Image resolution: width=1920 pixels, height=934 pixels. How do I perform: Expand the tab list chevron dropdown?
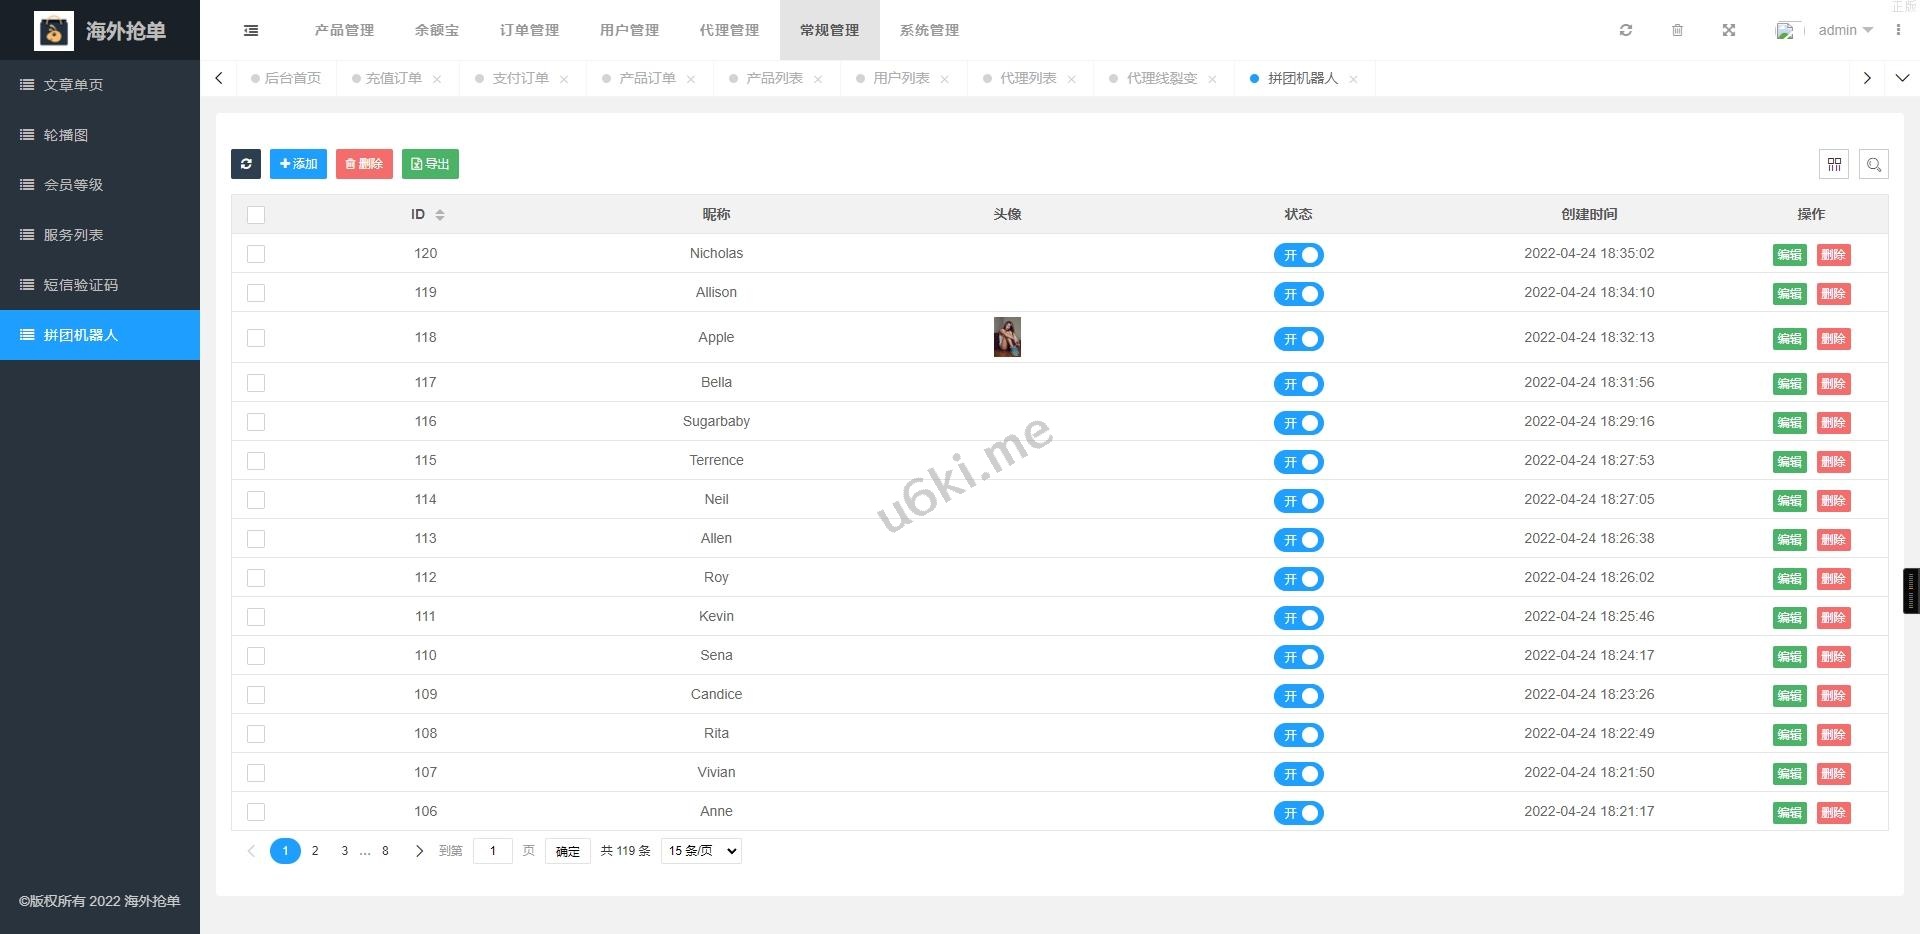click(x=1902, y=78)
